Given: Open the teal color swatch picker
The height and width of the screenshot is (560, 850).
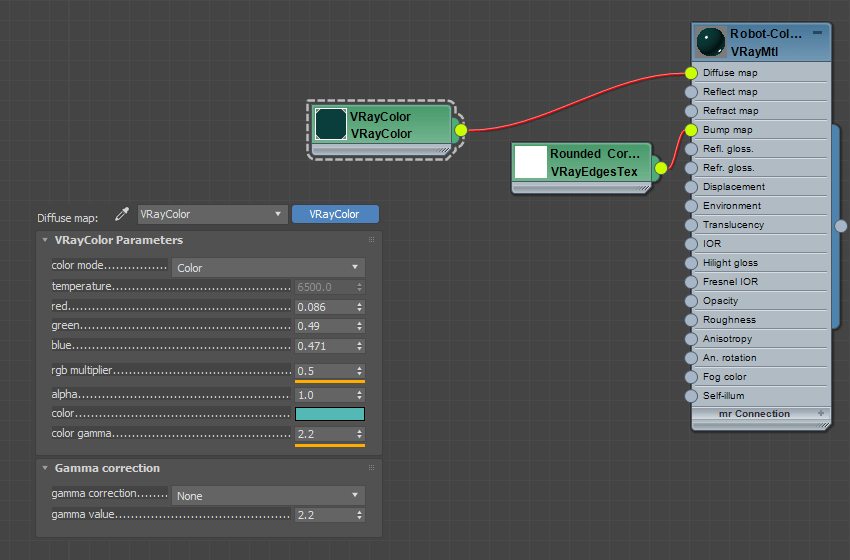Looking at the screenshot, I should pos(330,414).
